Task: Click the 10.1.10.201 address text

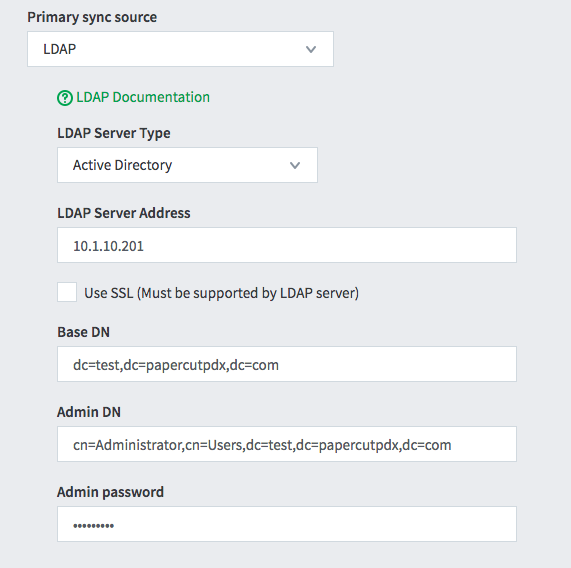Action: (x=108, y=246)
